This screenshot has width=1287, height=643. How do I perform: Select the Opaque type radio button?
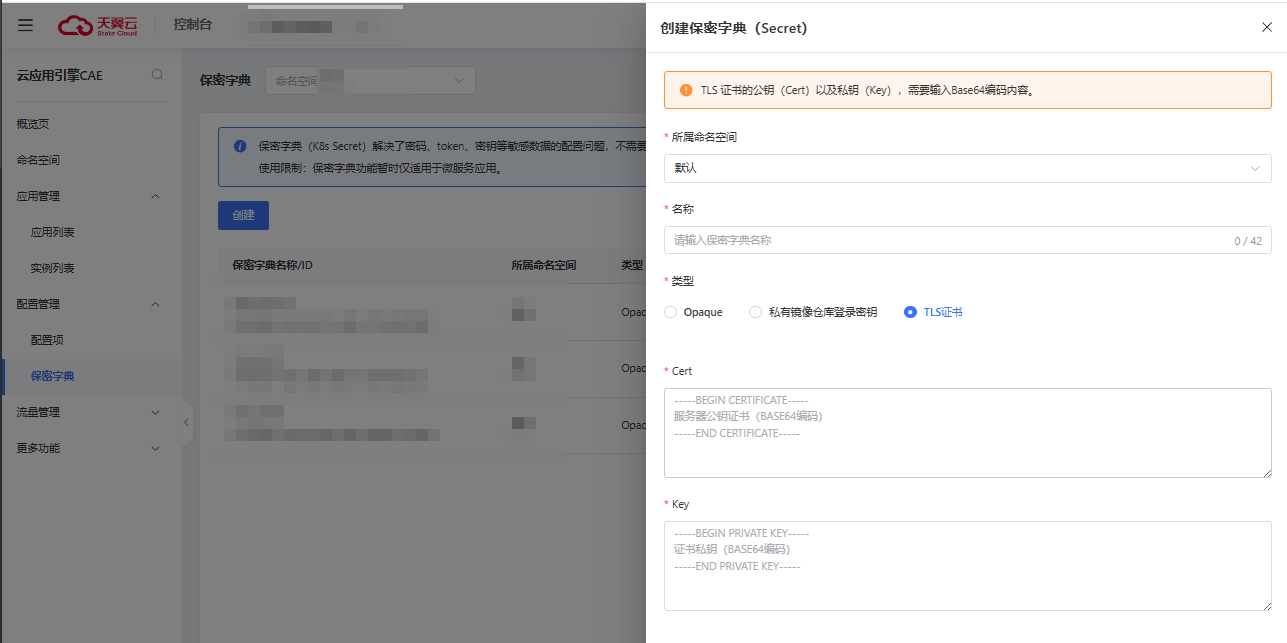[x=670, y=312]
